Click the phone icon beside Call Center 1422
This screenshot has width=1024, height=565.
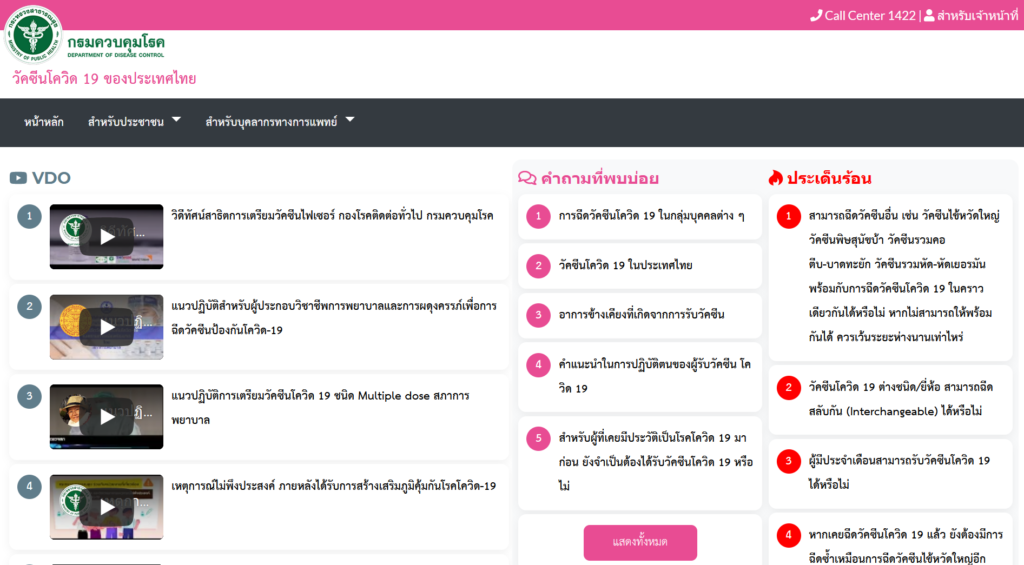pos(816,15)
